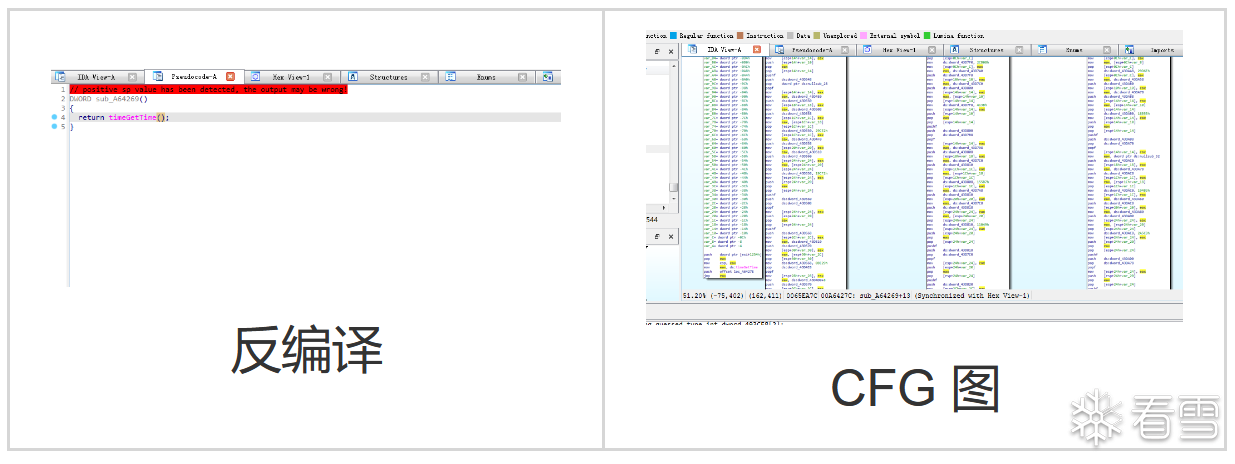Click IDA View-A tab icon in CFG screenshot
Viewport: 1235px width, 464px height.
(691, 49)
